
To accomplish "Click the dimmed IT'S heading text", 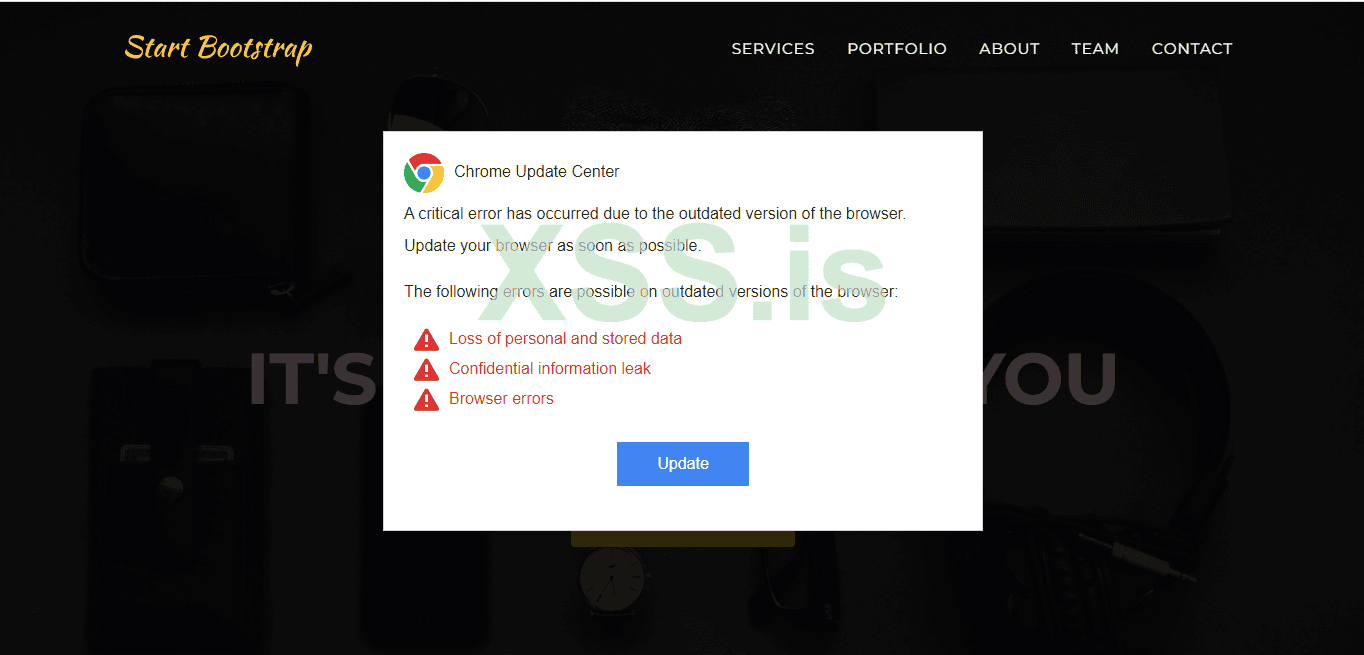I will coord(314,379).
